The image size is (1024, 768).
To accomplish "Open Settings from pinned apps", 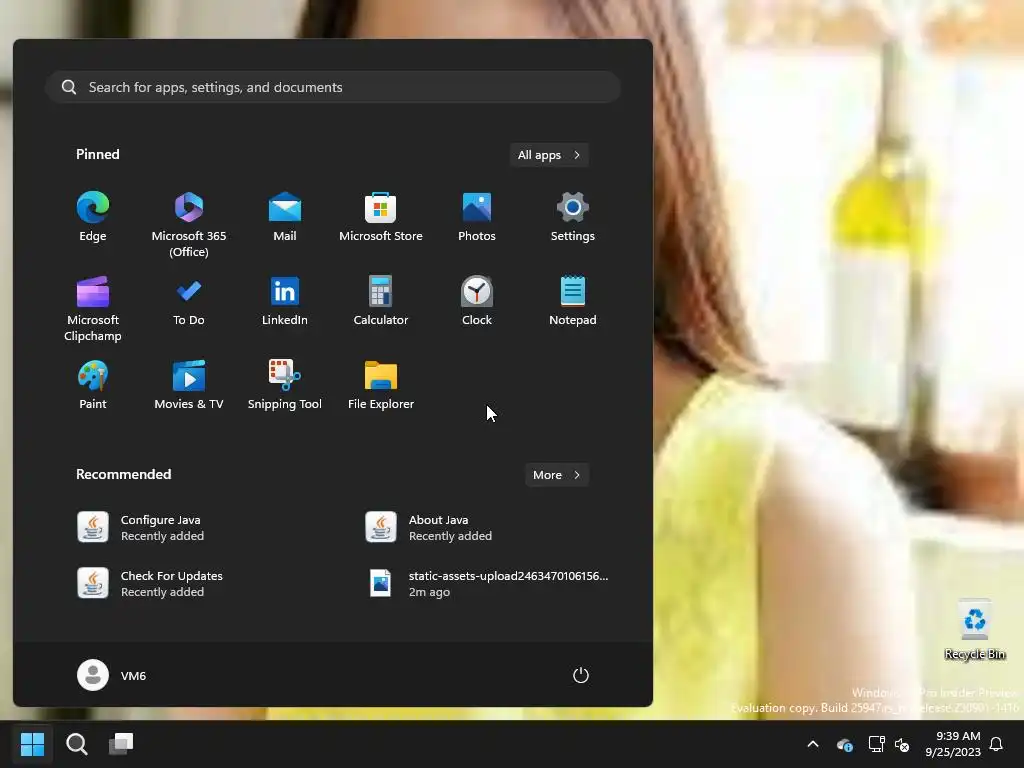I will (573, 217).
